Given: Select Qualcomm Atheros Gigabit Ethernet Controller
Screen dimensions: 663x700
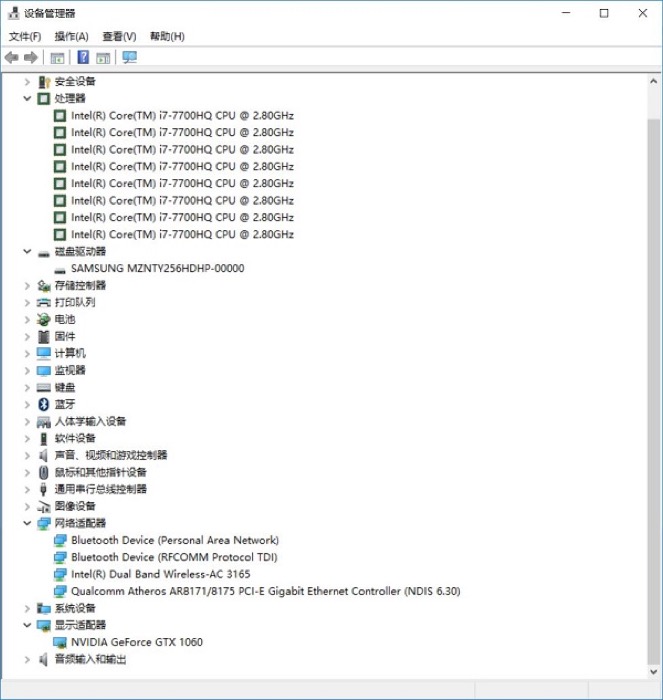Looking at the screenshot, I should (265, 591).
